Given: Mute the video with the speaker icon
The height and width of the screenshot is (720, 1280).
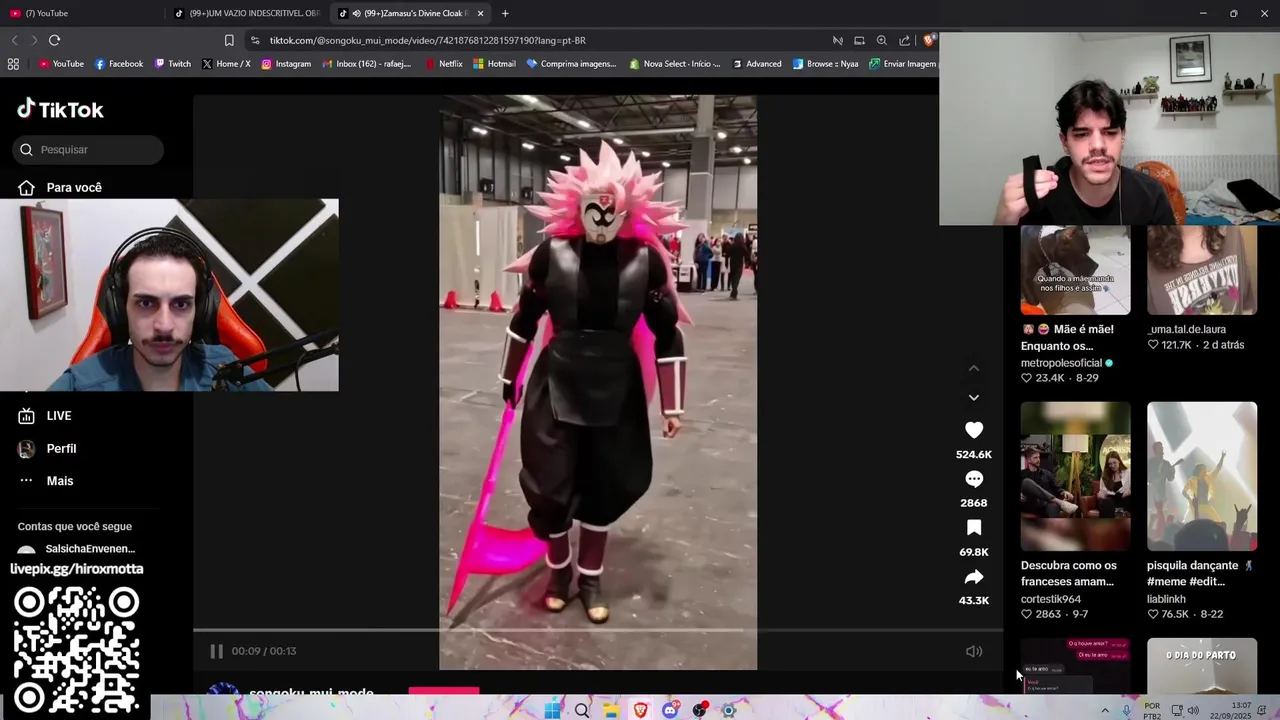Looking at the screenshot, I should pyautogui.click(x=974, y=651).
